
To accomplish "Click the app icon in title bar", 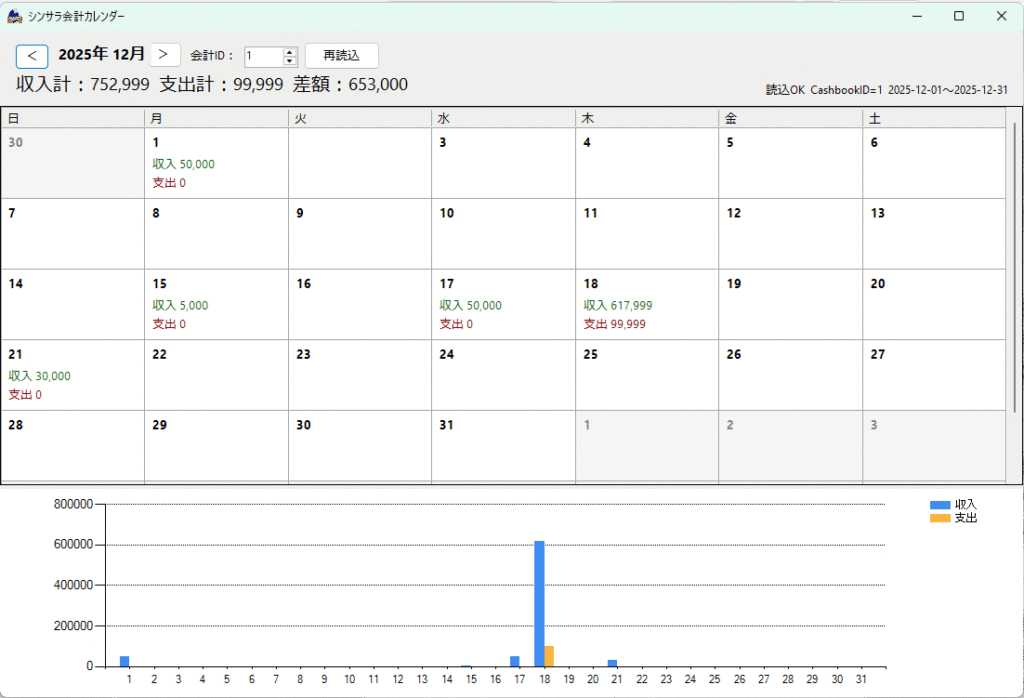I will click(14, 16).
